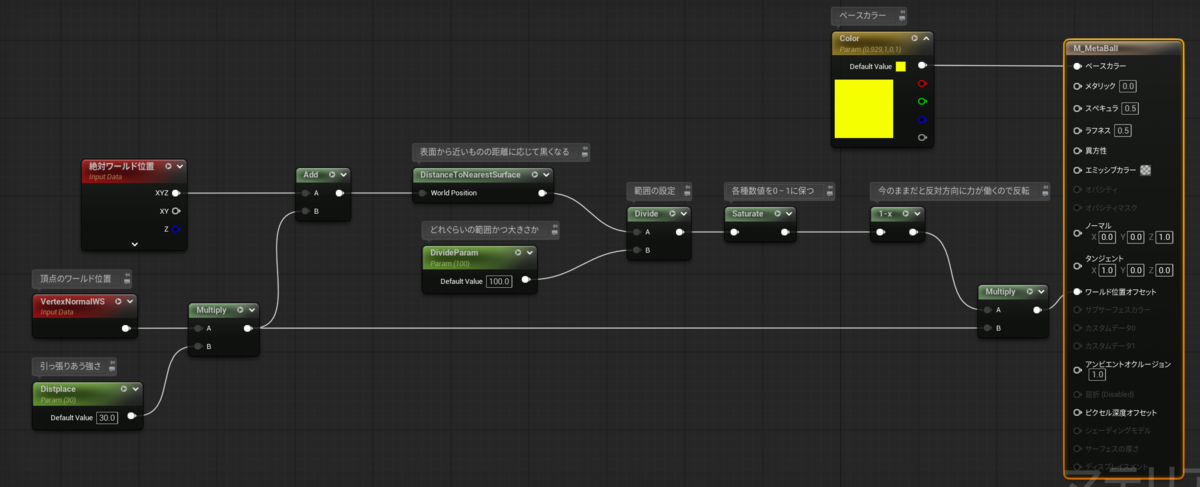The image size is (1200, 487).
Task: Click the World Position input pin
Action: tap(422, 193)
